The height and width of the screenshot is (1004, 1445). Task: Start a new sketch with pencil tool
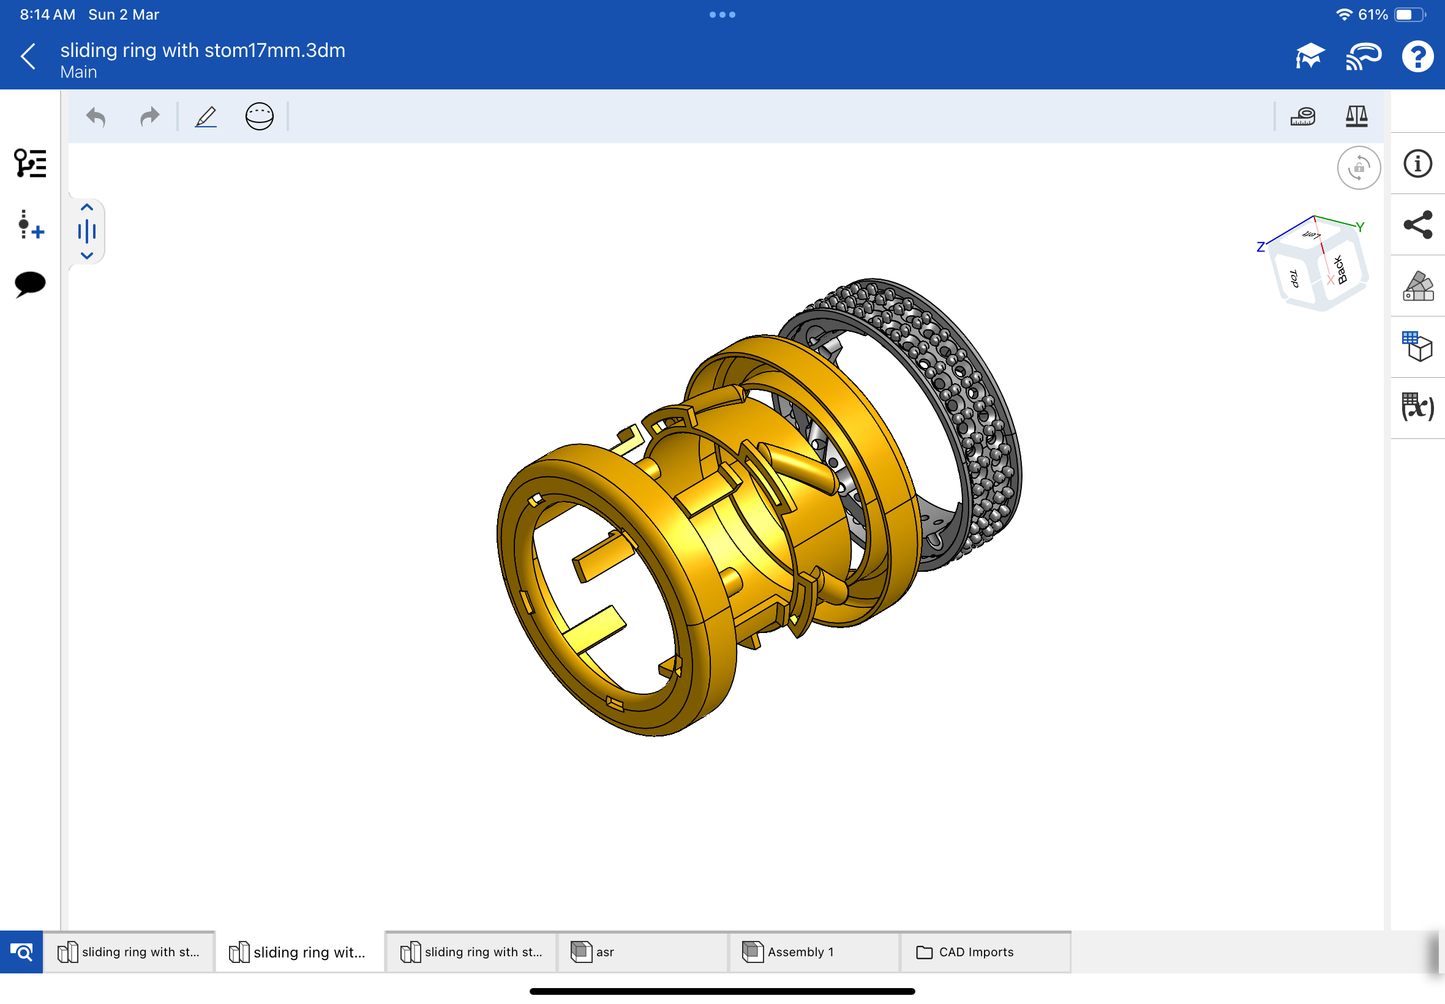(206, 117)
